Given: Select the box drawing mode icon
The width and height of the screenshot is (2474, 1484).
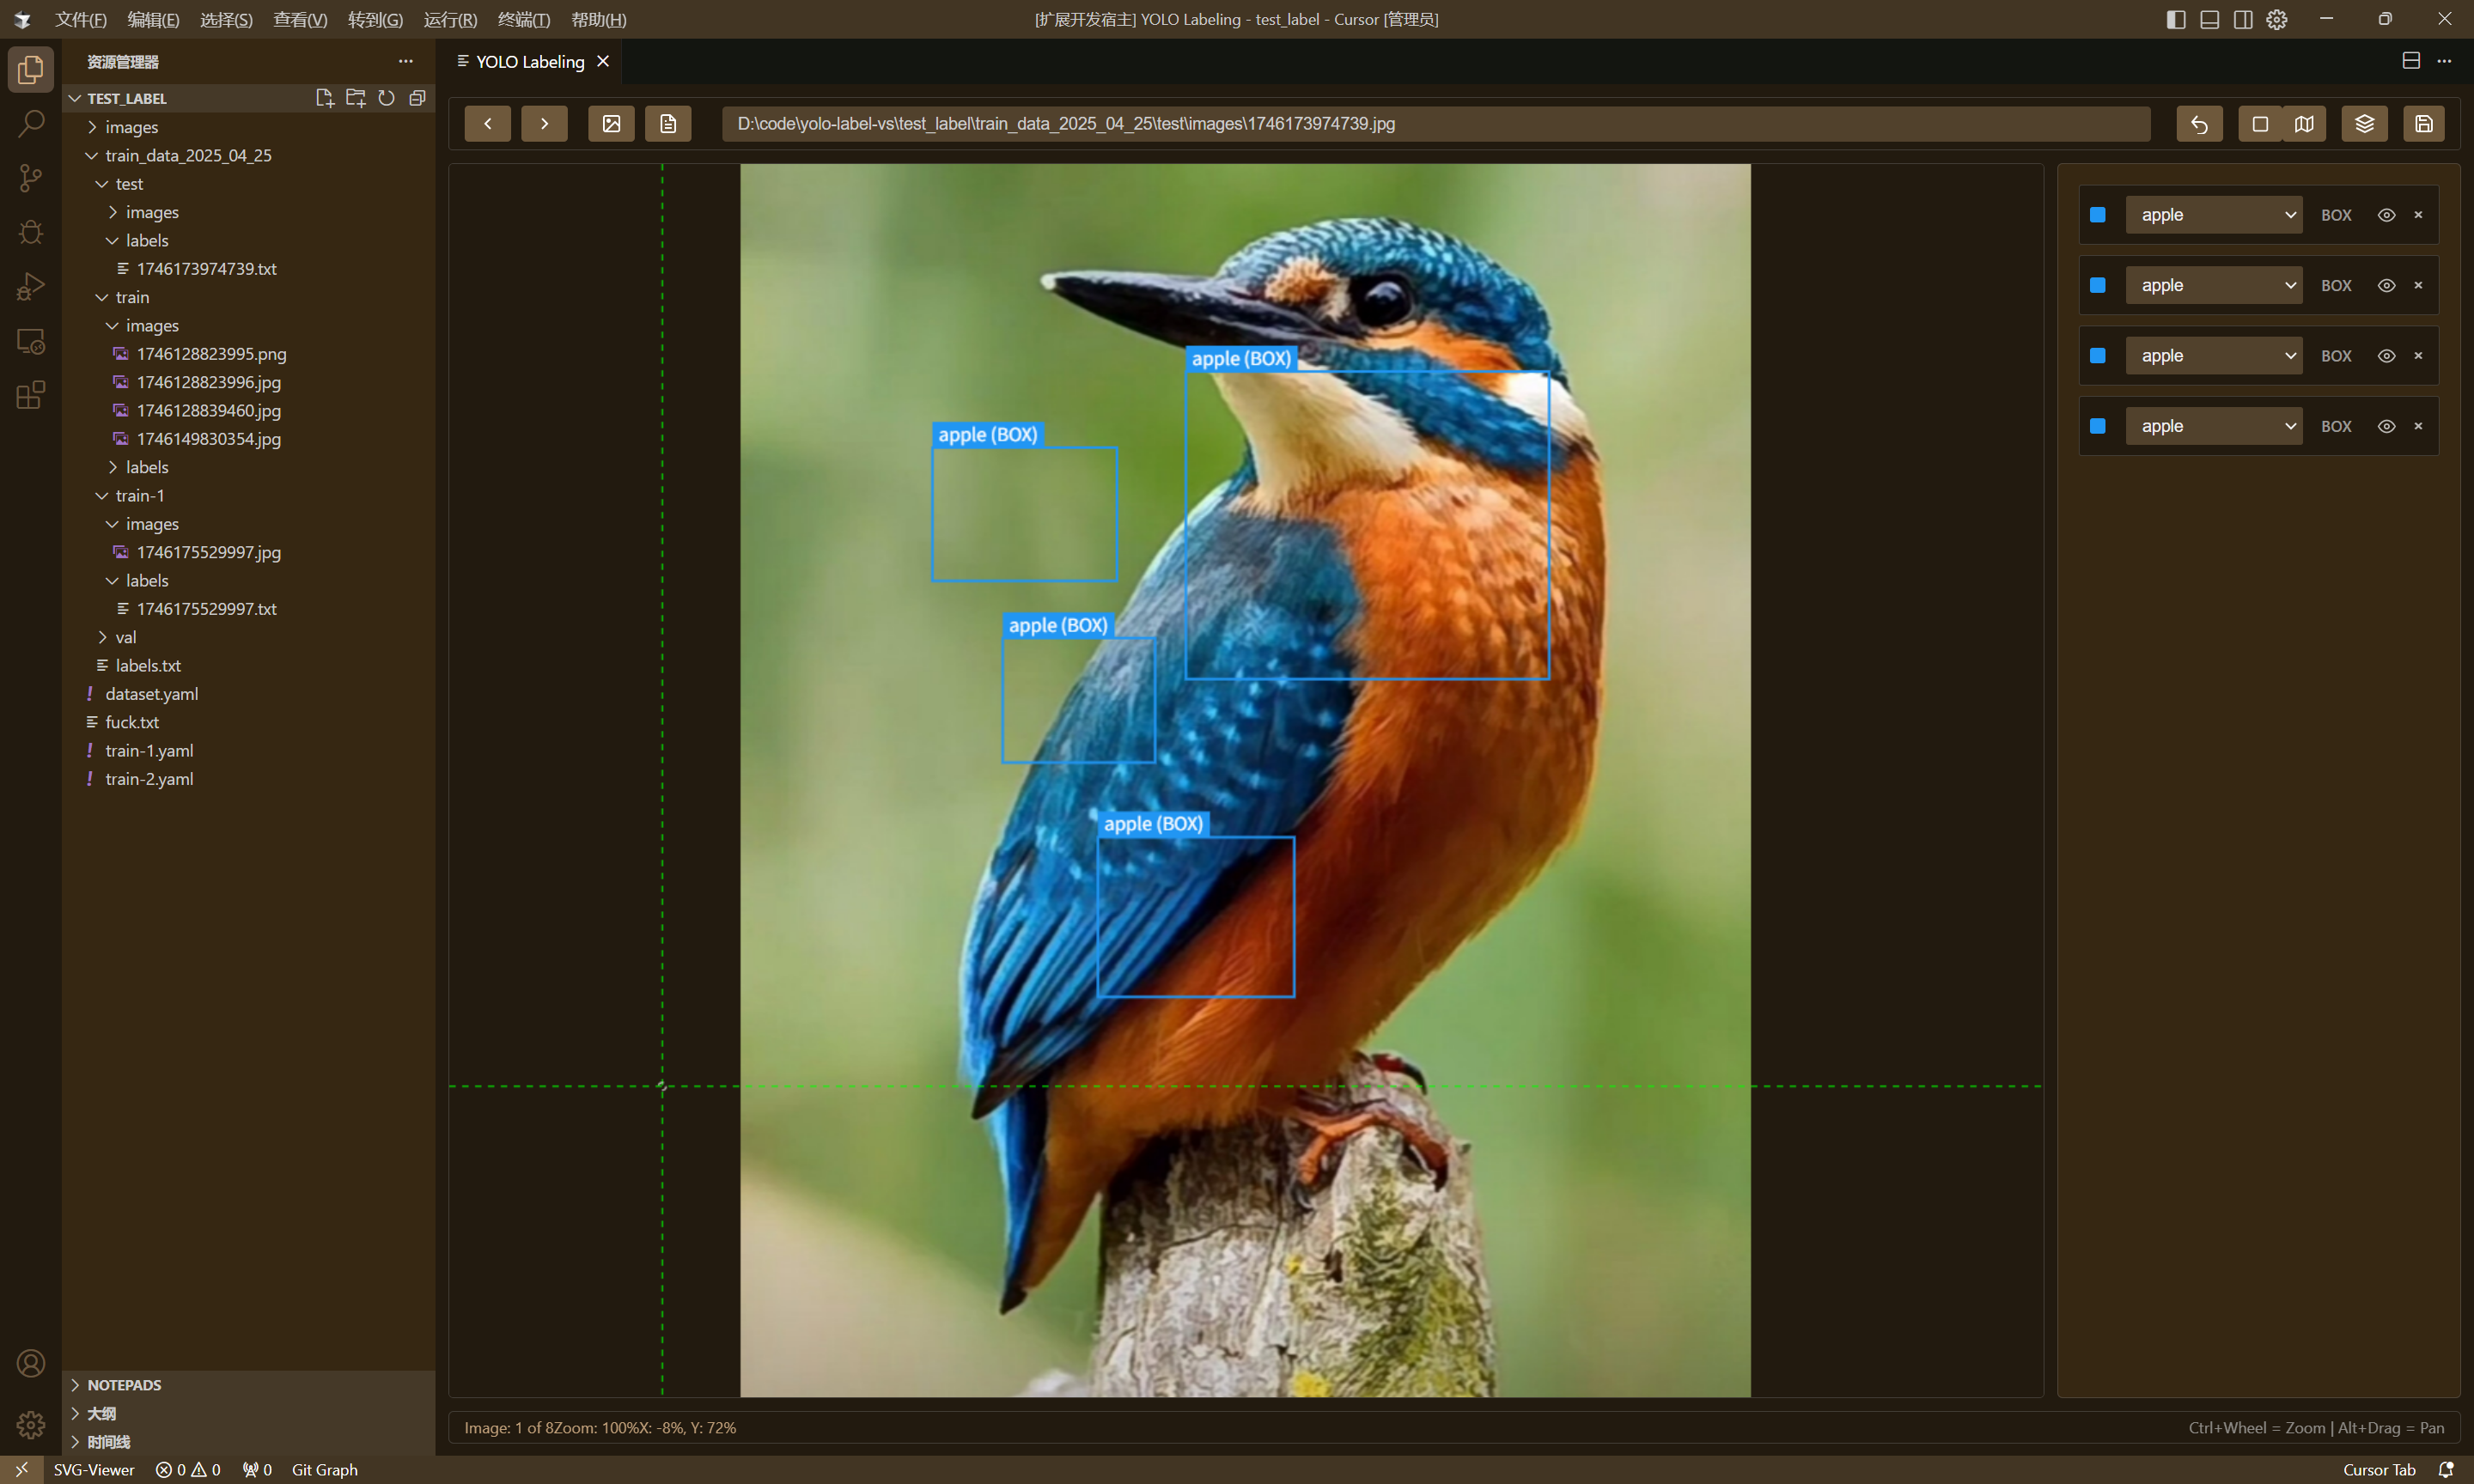Looking at the screenshot, I should pos(2259,124).
